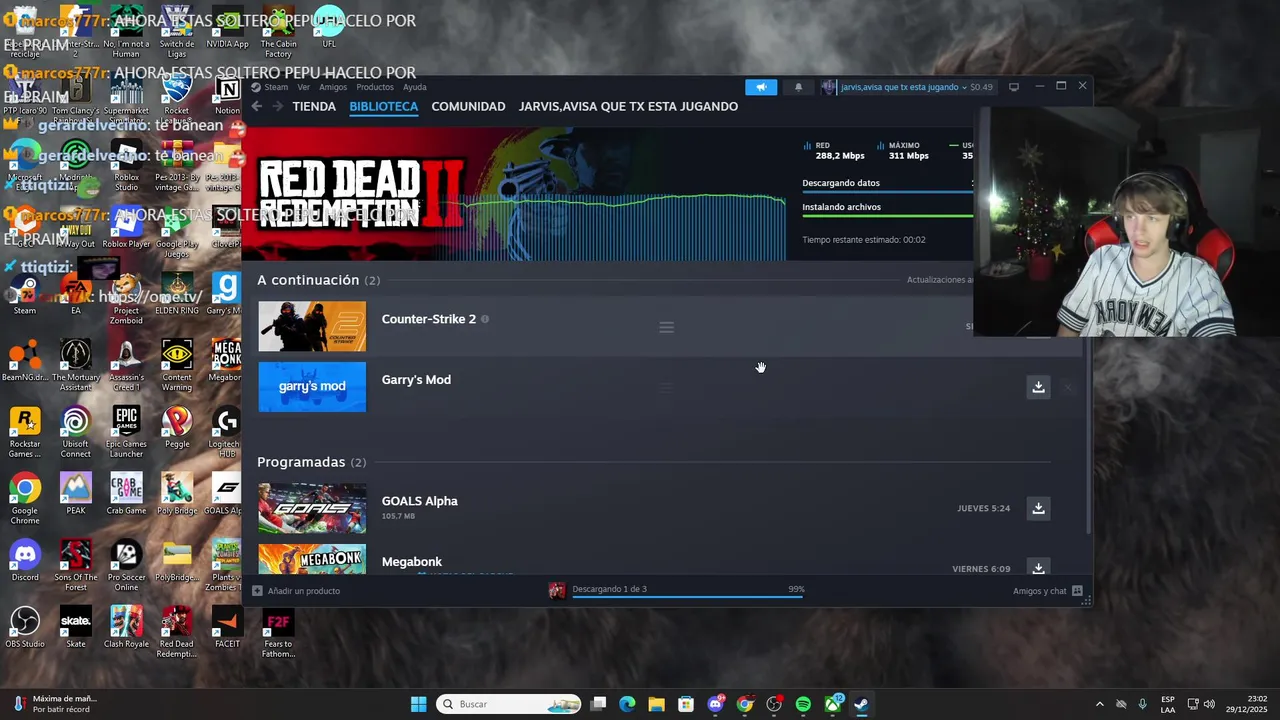Open Discord desktop shortcut
Screen dimensions: 1280x720
coord(25,560)
